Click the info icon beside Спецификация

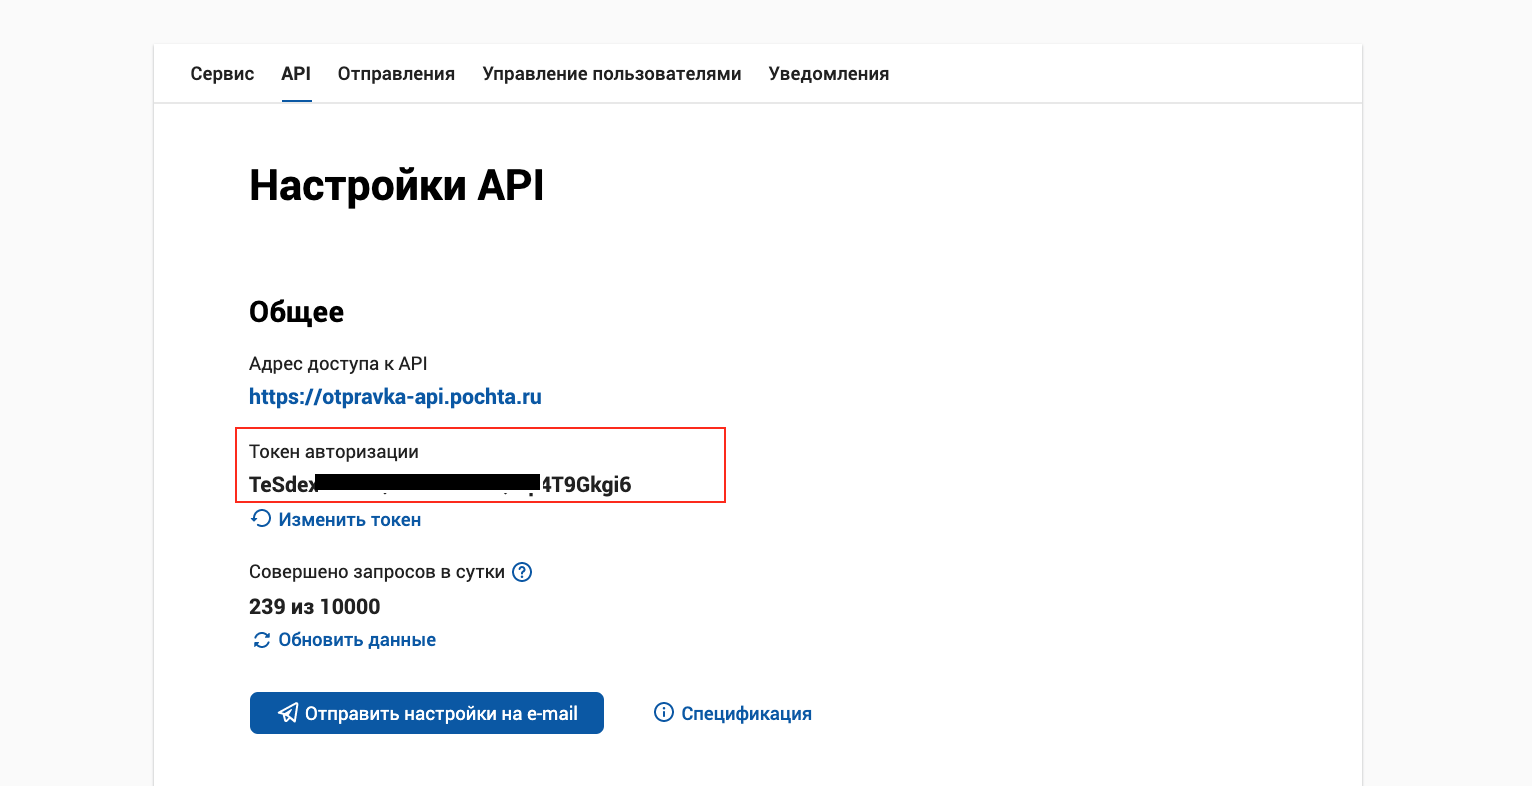click(663, 712)
